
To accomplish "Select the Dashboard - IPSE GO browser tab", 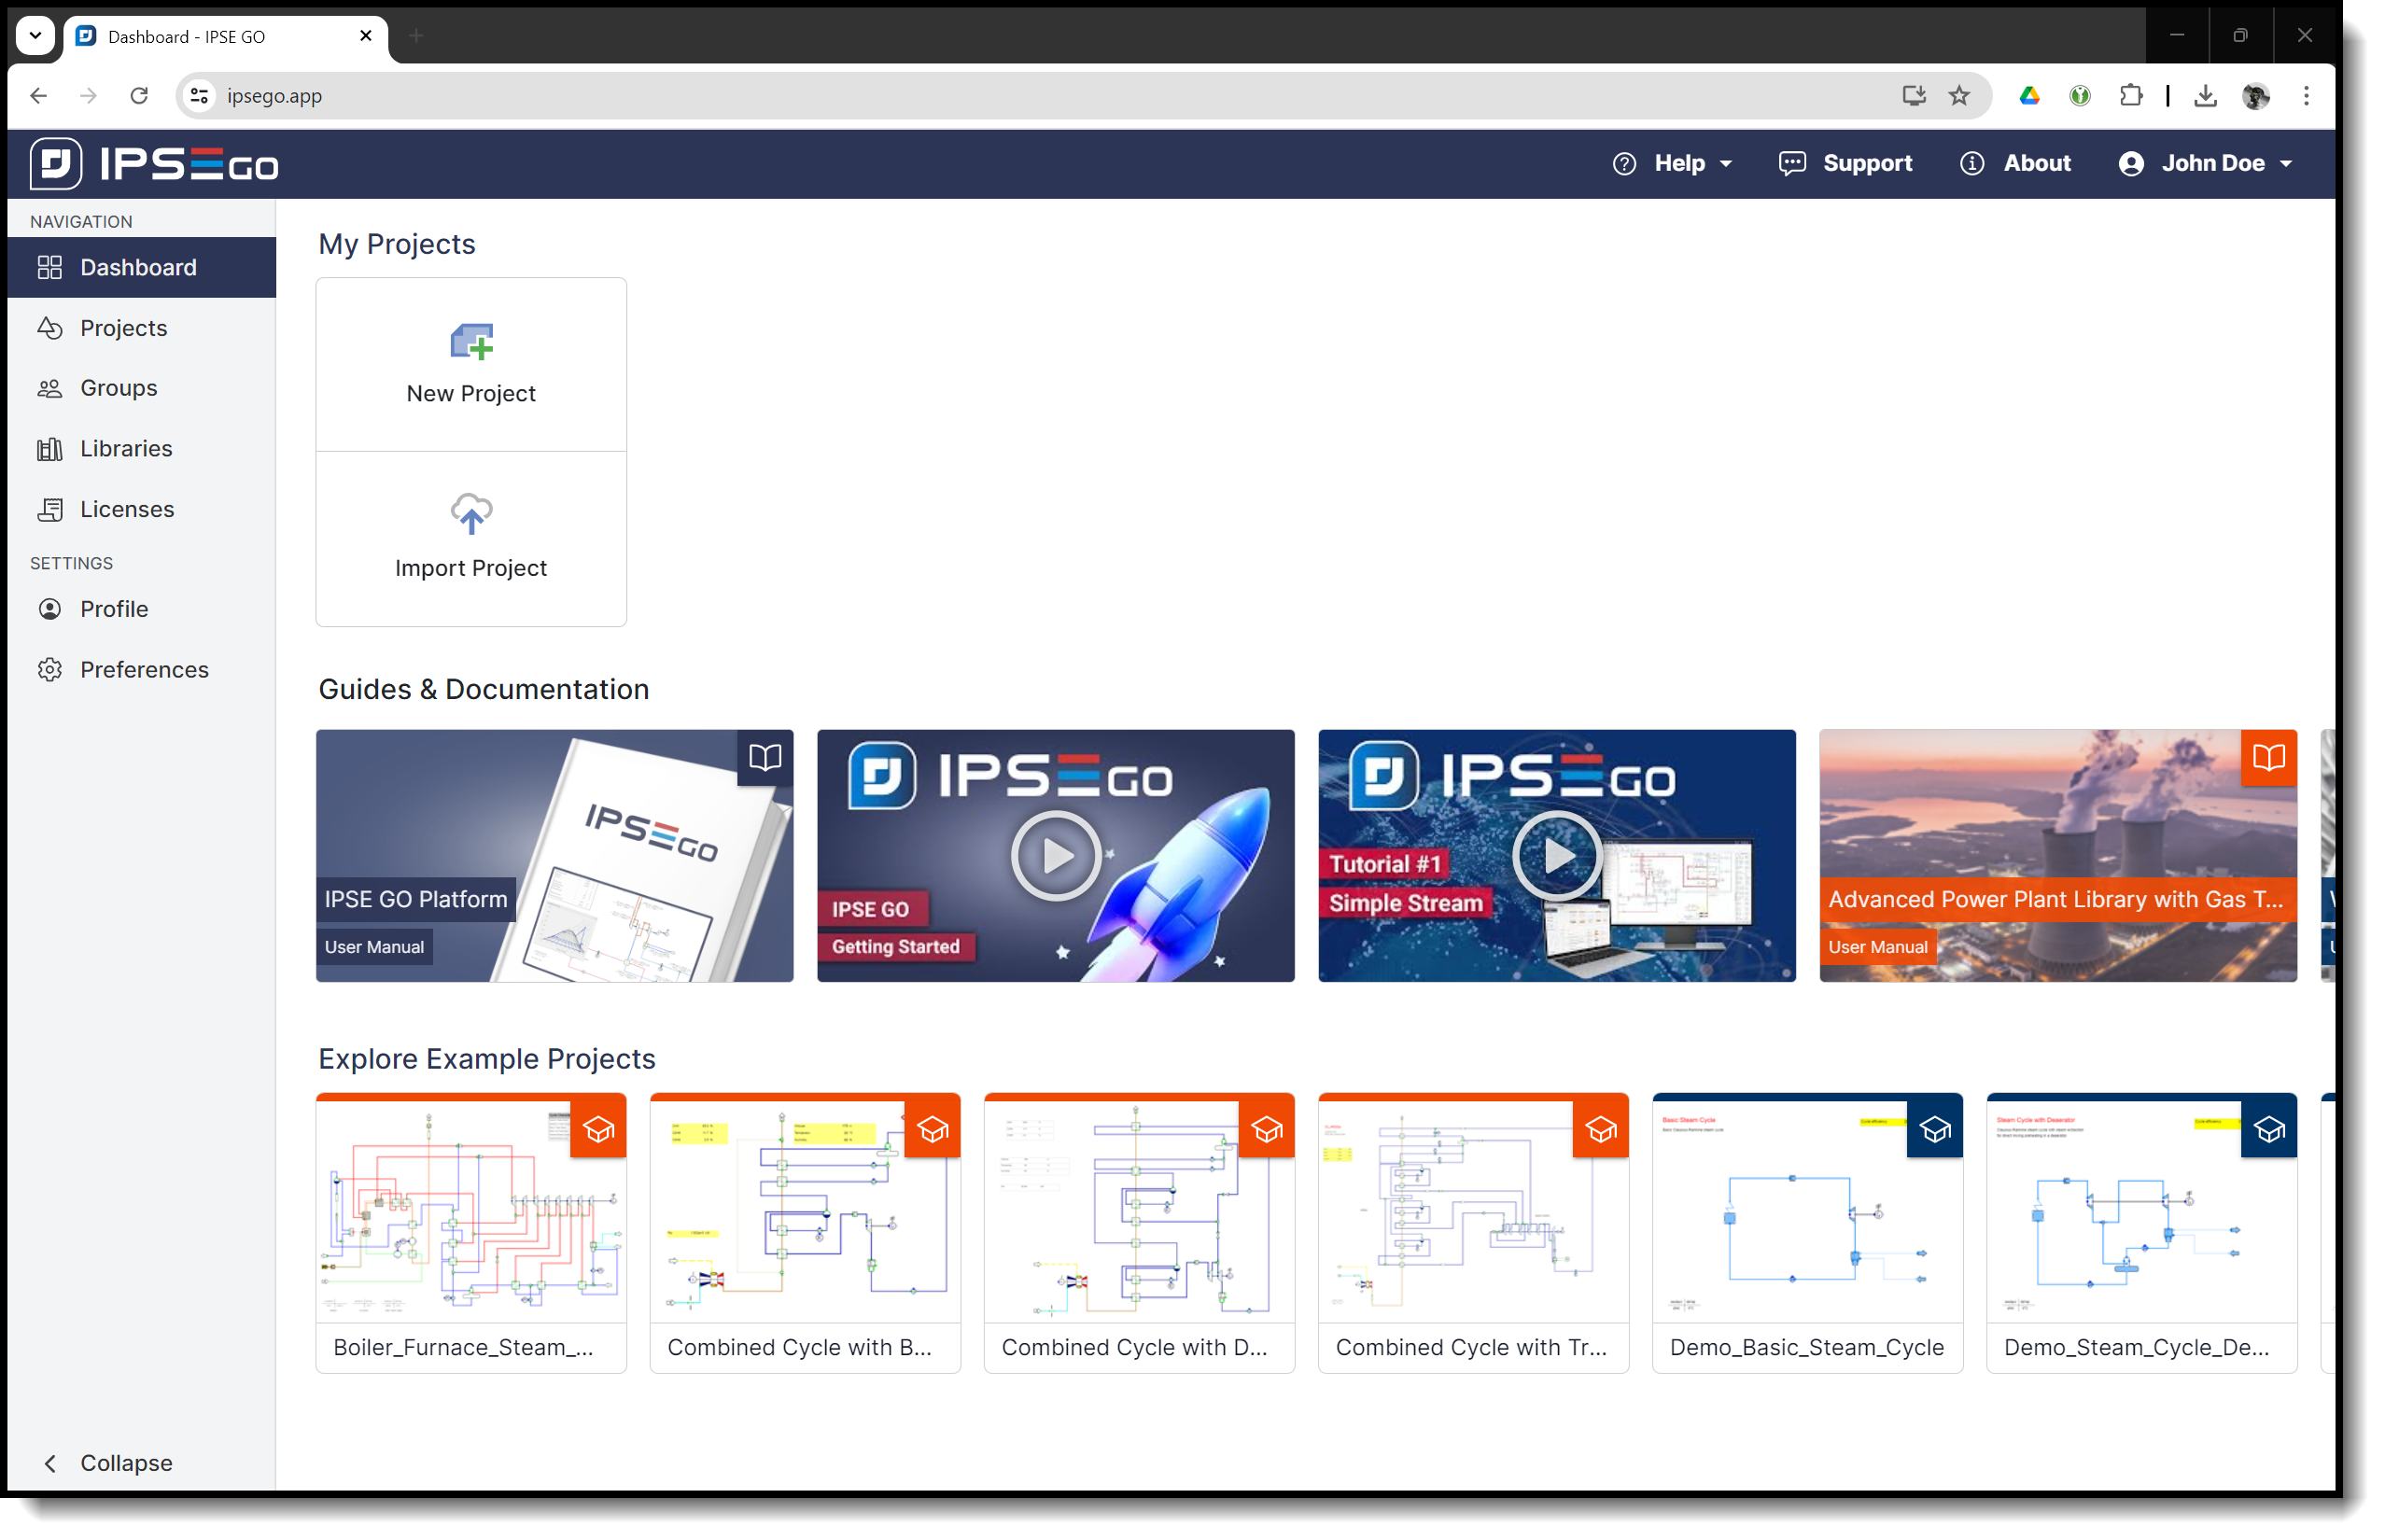I will pyautogui.click(x=185, y=36).
